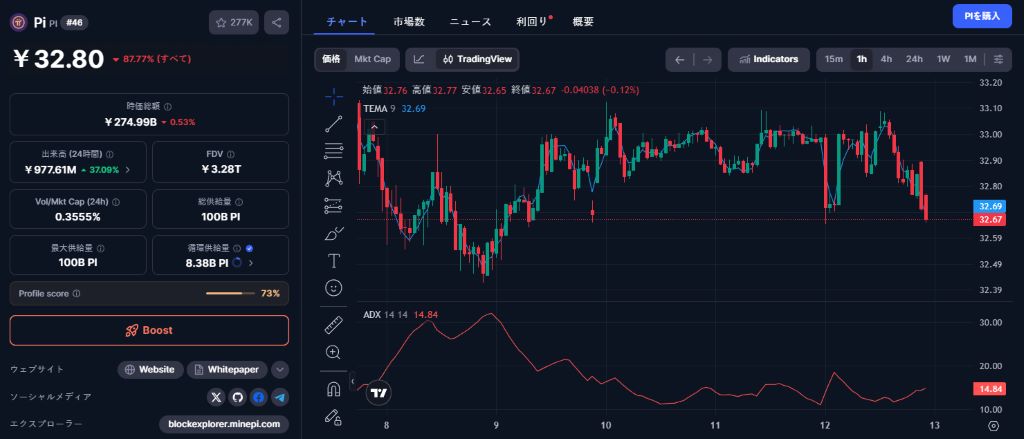Screen dimensions: 1024x439
Task: Select TradingView chart mode
Action: [477, 59]
